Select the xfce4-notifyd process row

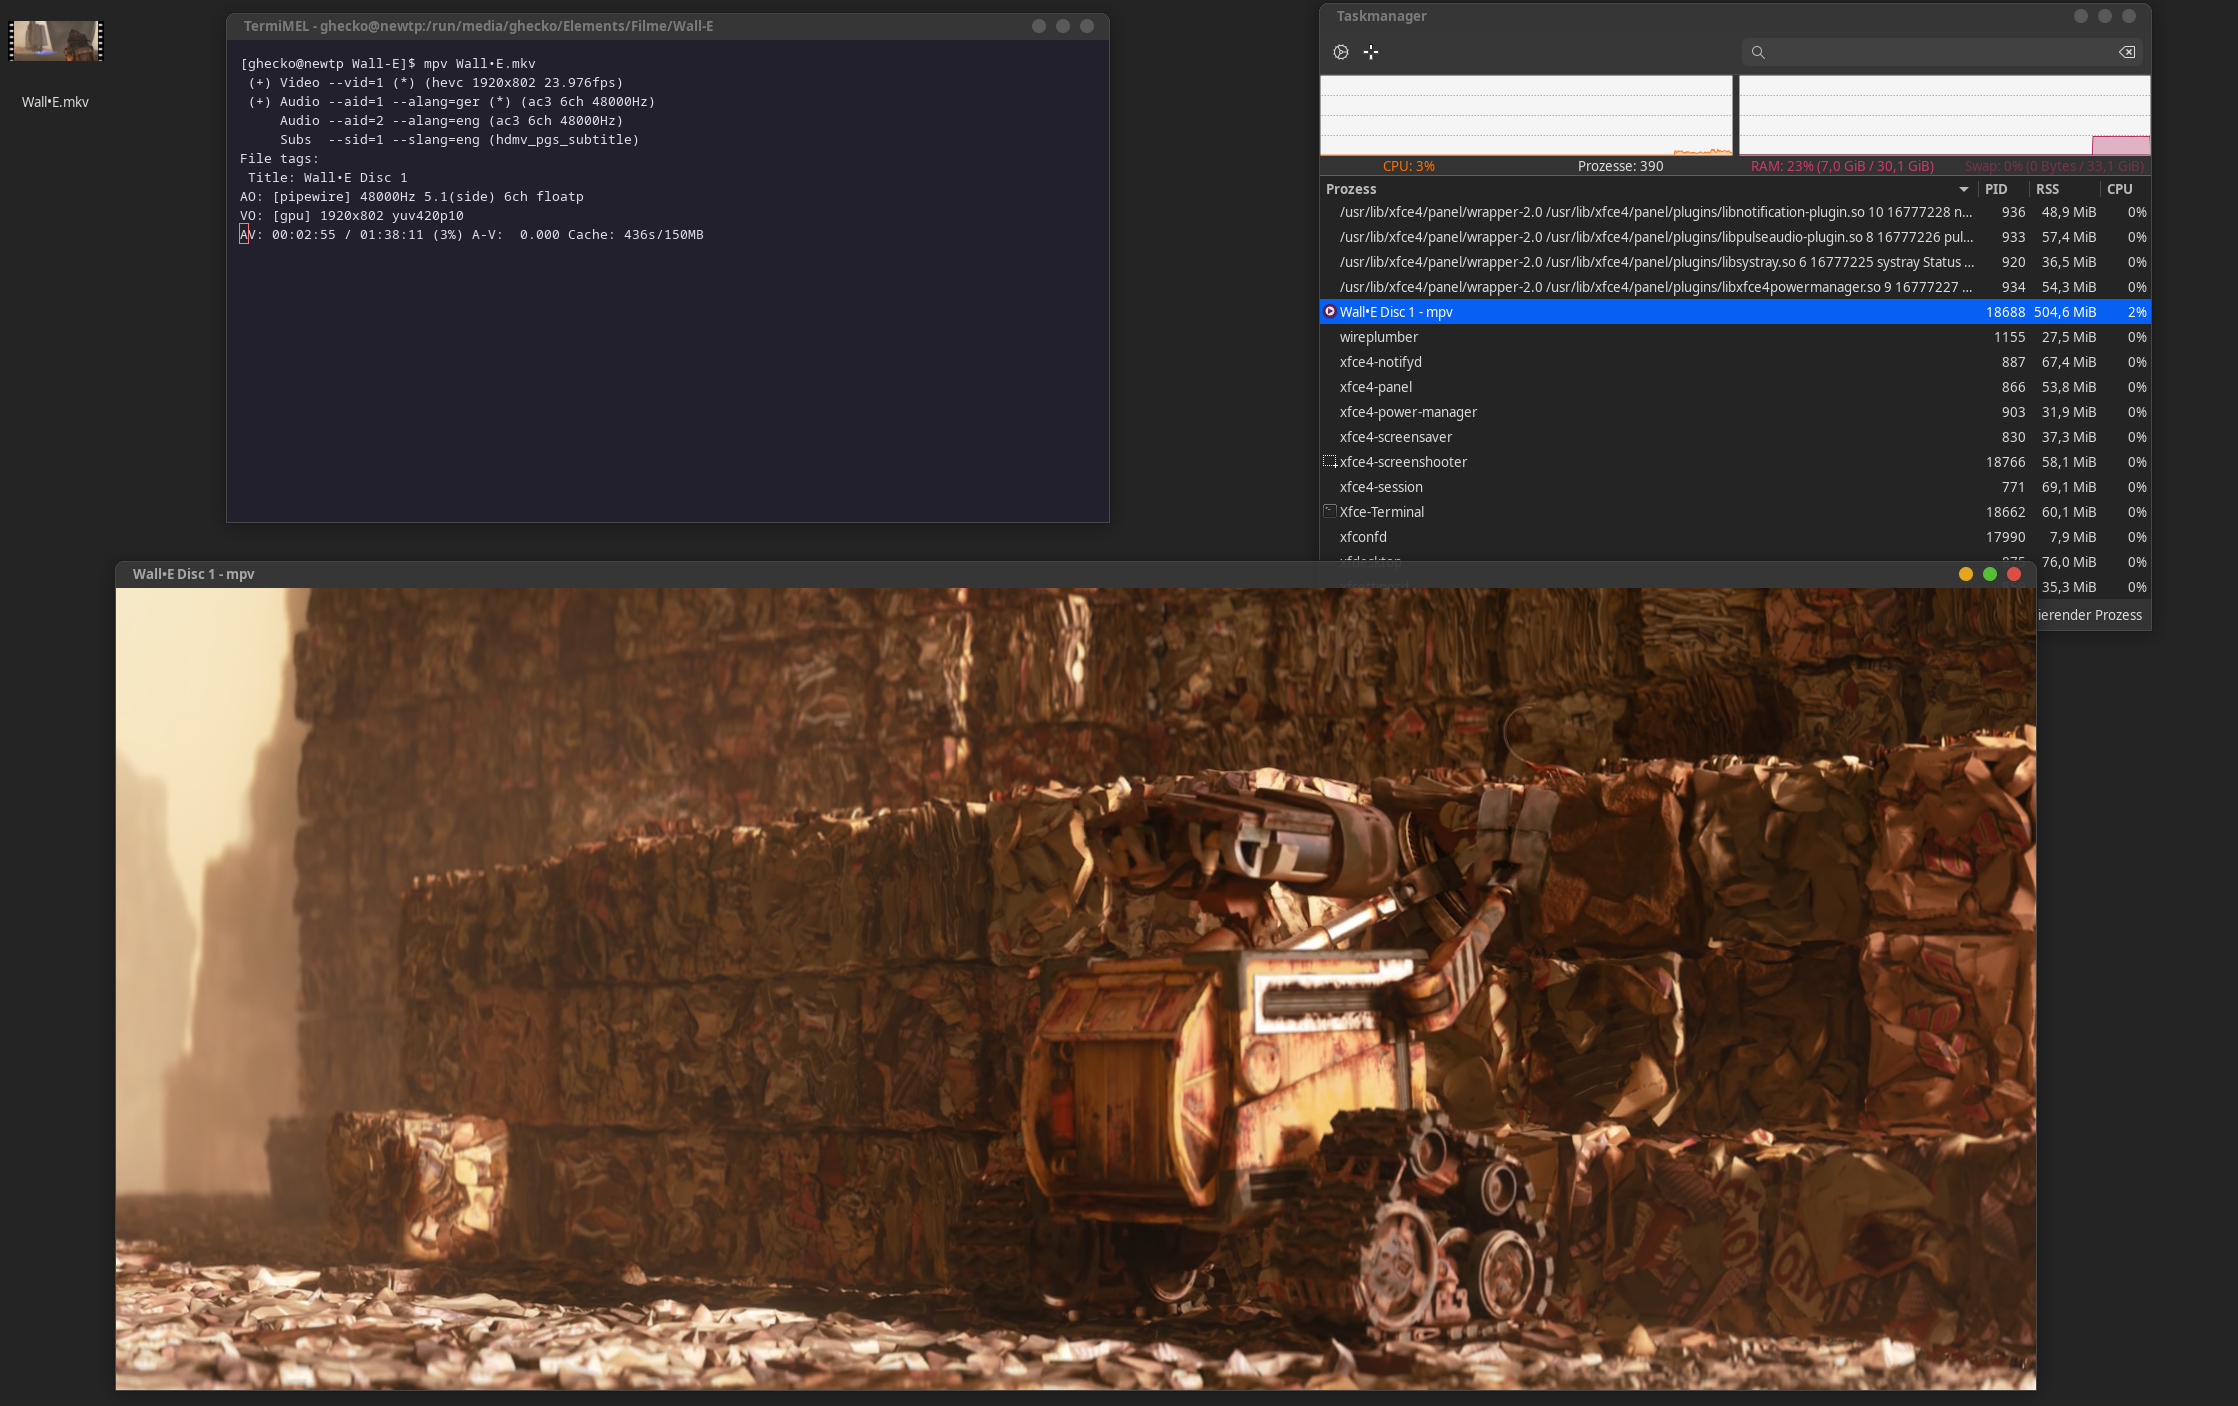1735,362
